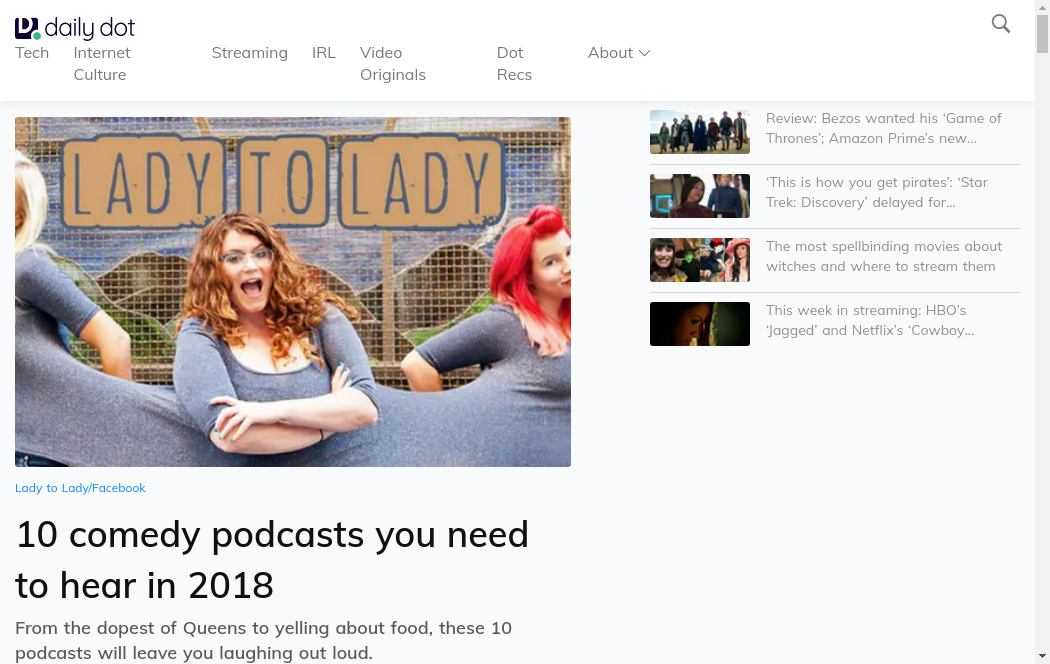Read the 'Star Trek: Discovery' delayed article

point(876,192)
